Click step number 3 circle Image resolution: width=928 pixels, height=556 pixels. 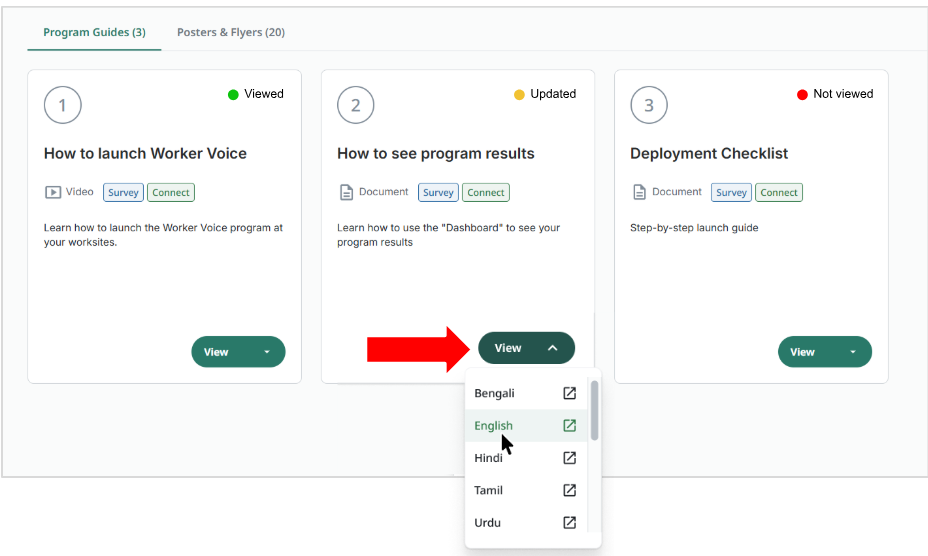[649, 105]
